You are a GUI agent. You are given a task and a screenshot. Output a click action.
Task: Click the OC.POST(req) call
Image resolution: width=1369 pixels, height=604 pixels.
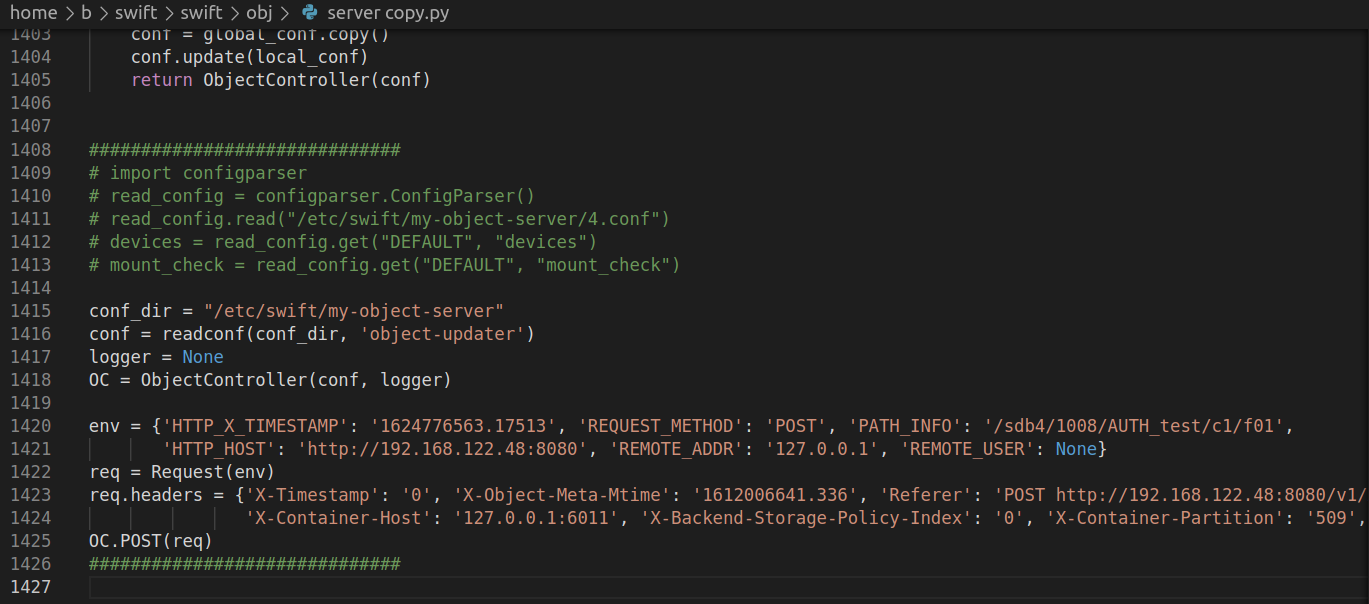pos(150,541)
